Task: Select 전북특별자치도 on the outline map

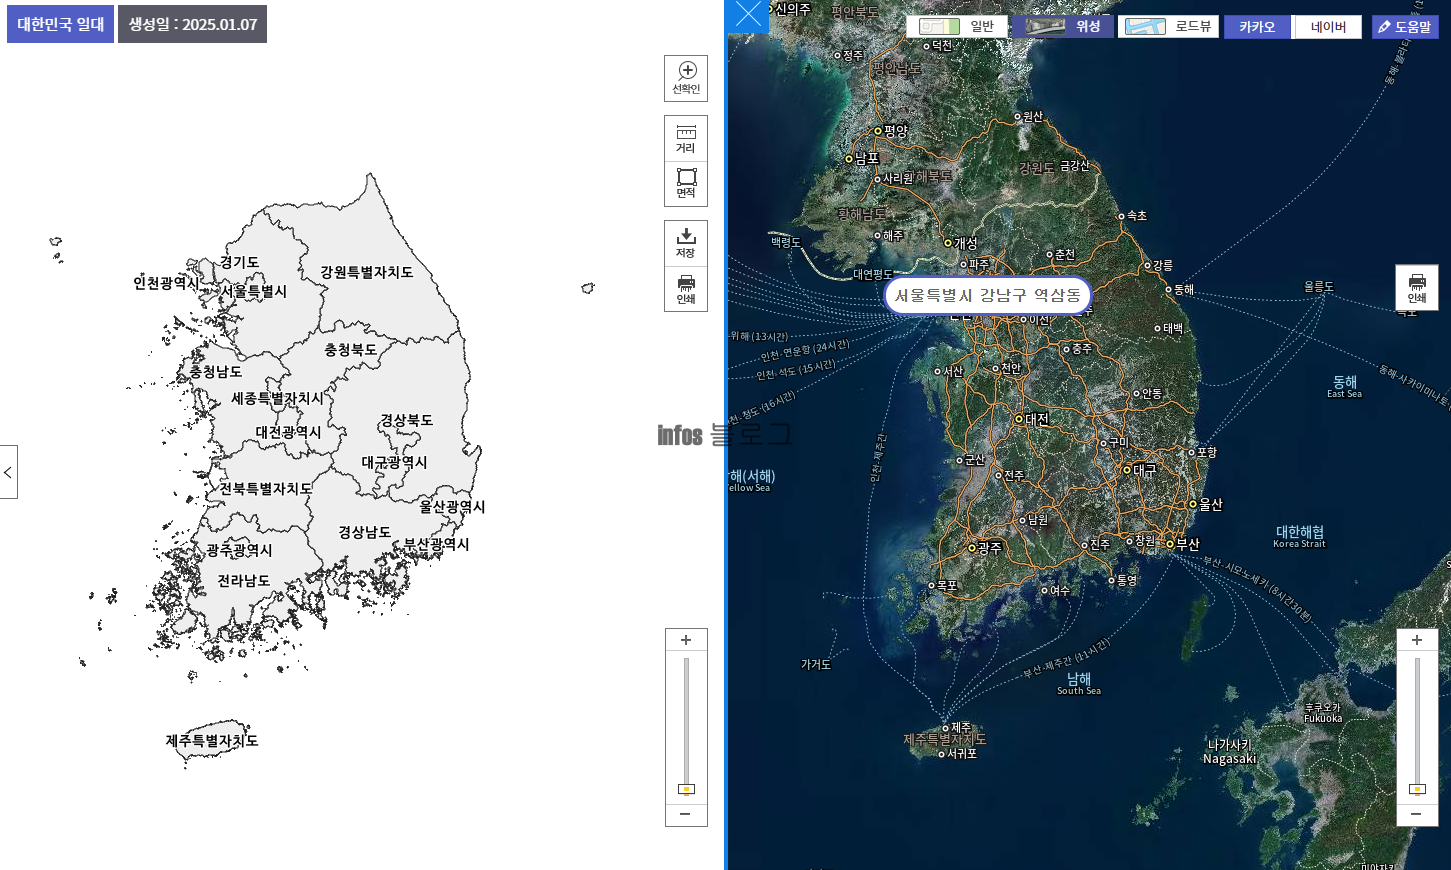Action: pyautogui.click(x=266, y=489)
